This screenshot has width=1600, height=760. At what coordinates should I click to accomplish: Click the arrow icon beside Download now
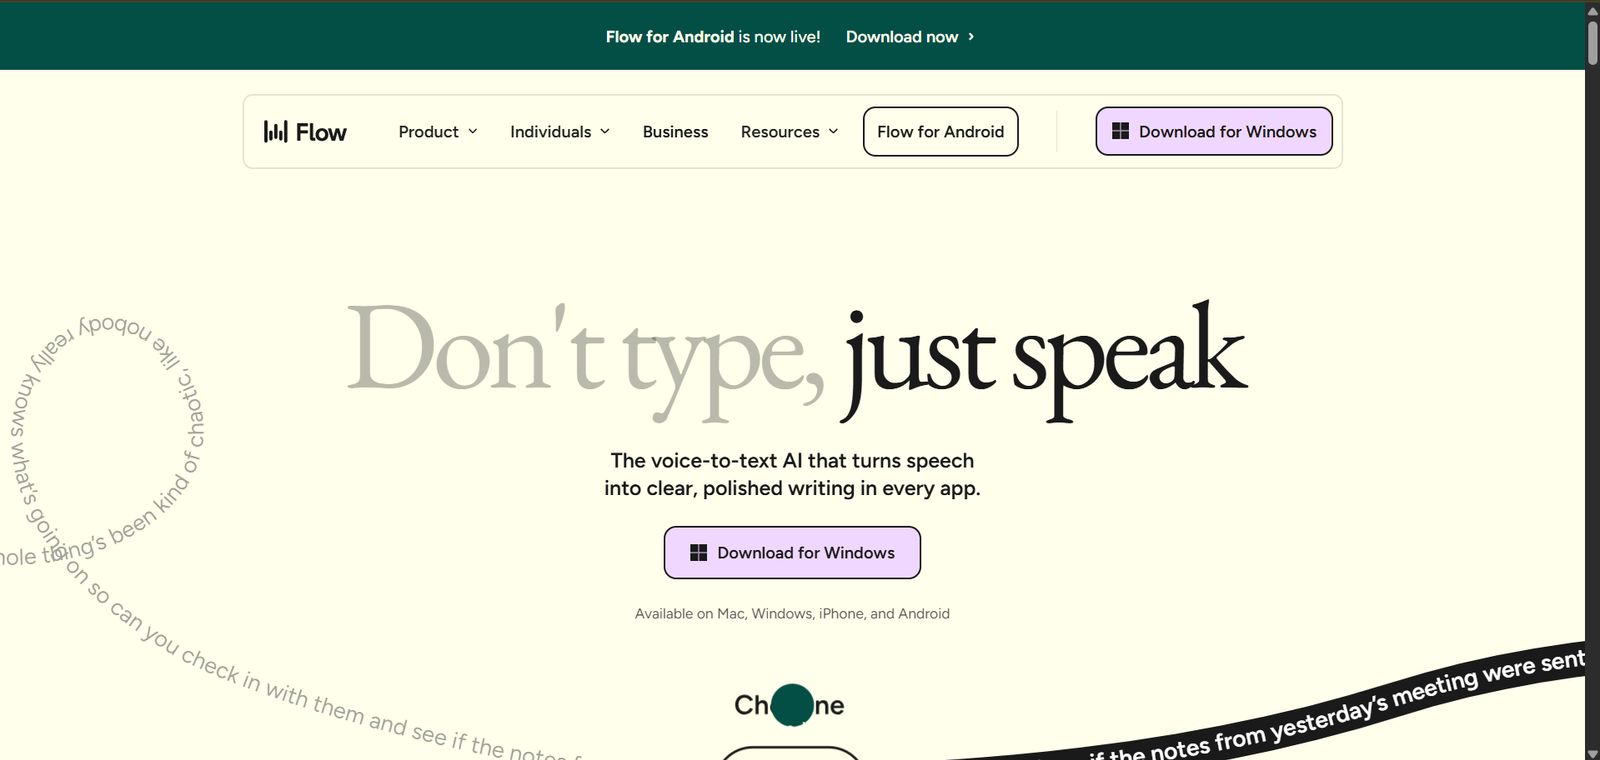[970, 37]
